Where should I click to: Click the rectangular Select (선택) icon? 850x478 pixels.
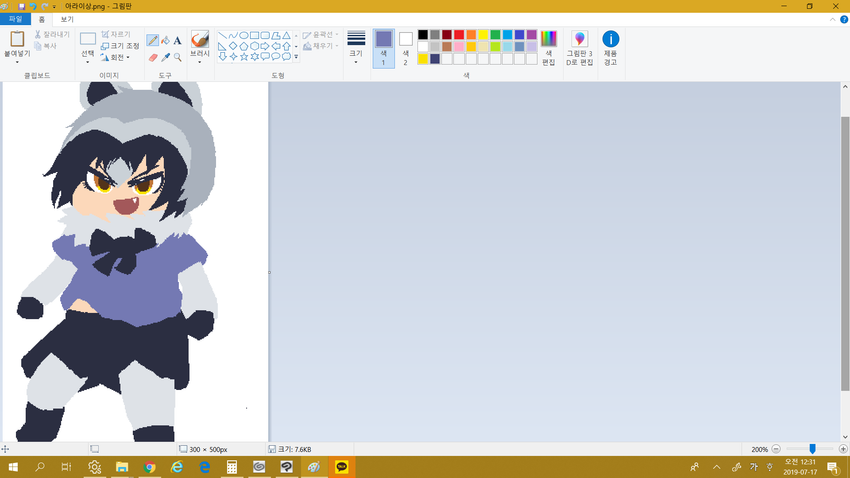[88, 39]
